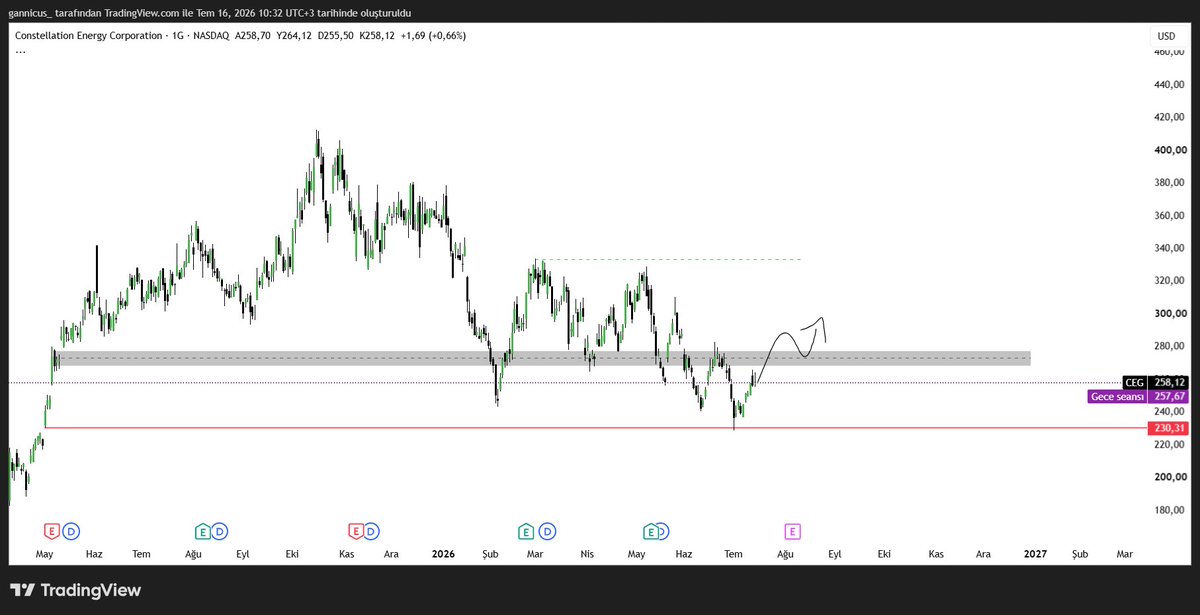This screenshot has height=615, width=1200.
Task: Open the pink upcoming earnings E marker
Action: coord(792,530)
